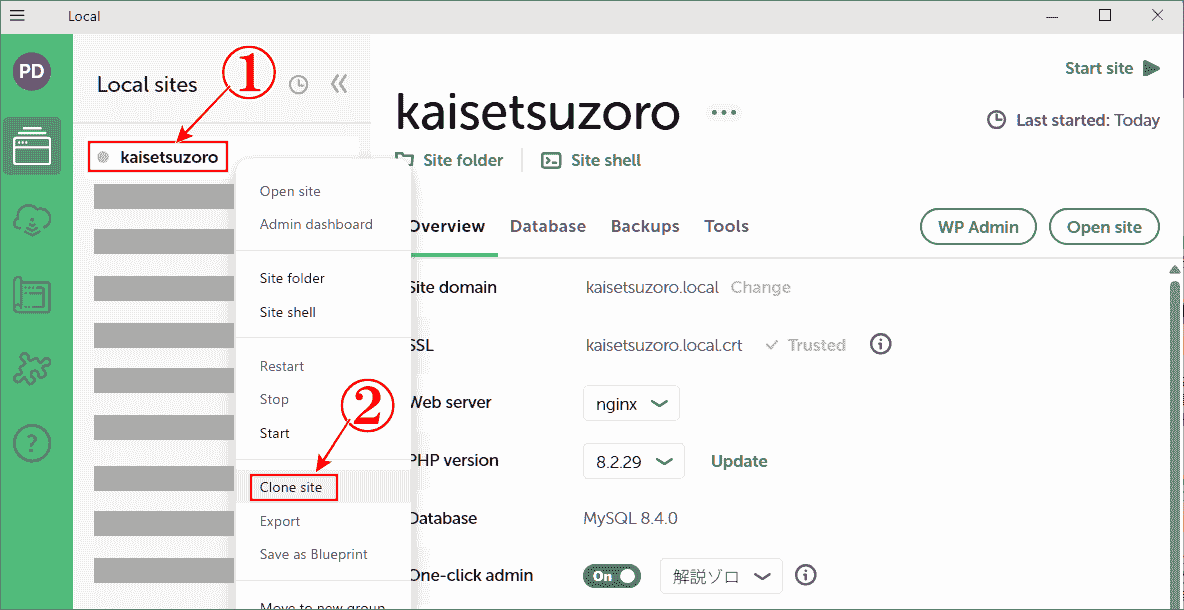Switch to the Backups tab

[x=645, y=226]
